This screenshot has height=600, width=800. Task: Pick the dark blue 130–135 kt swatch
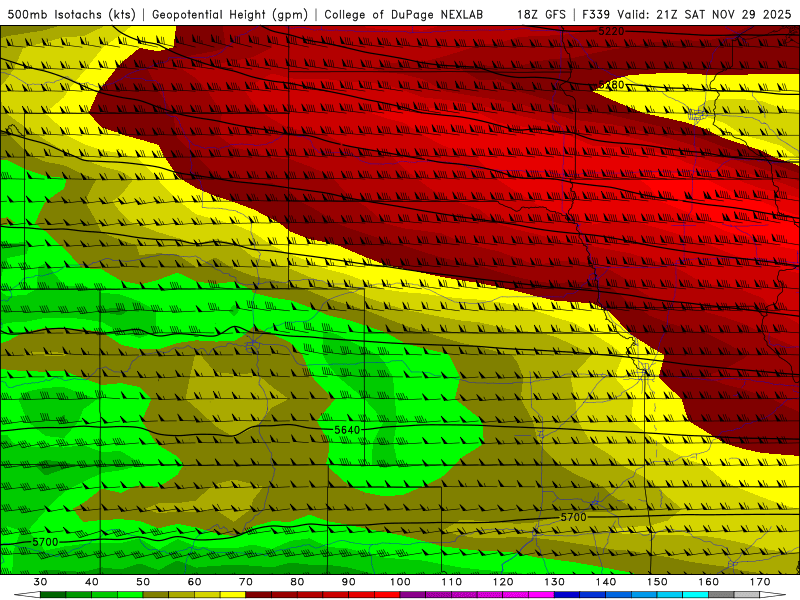point(567,595)
